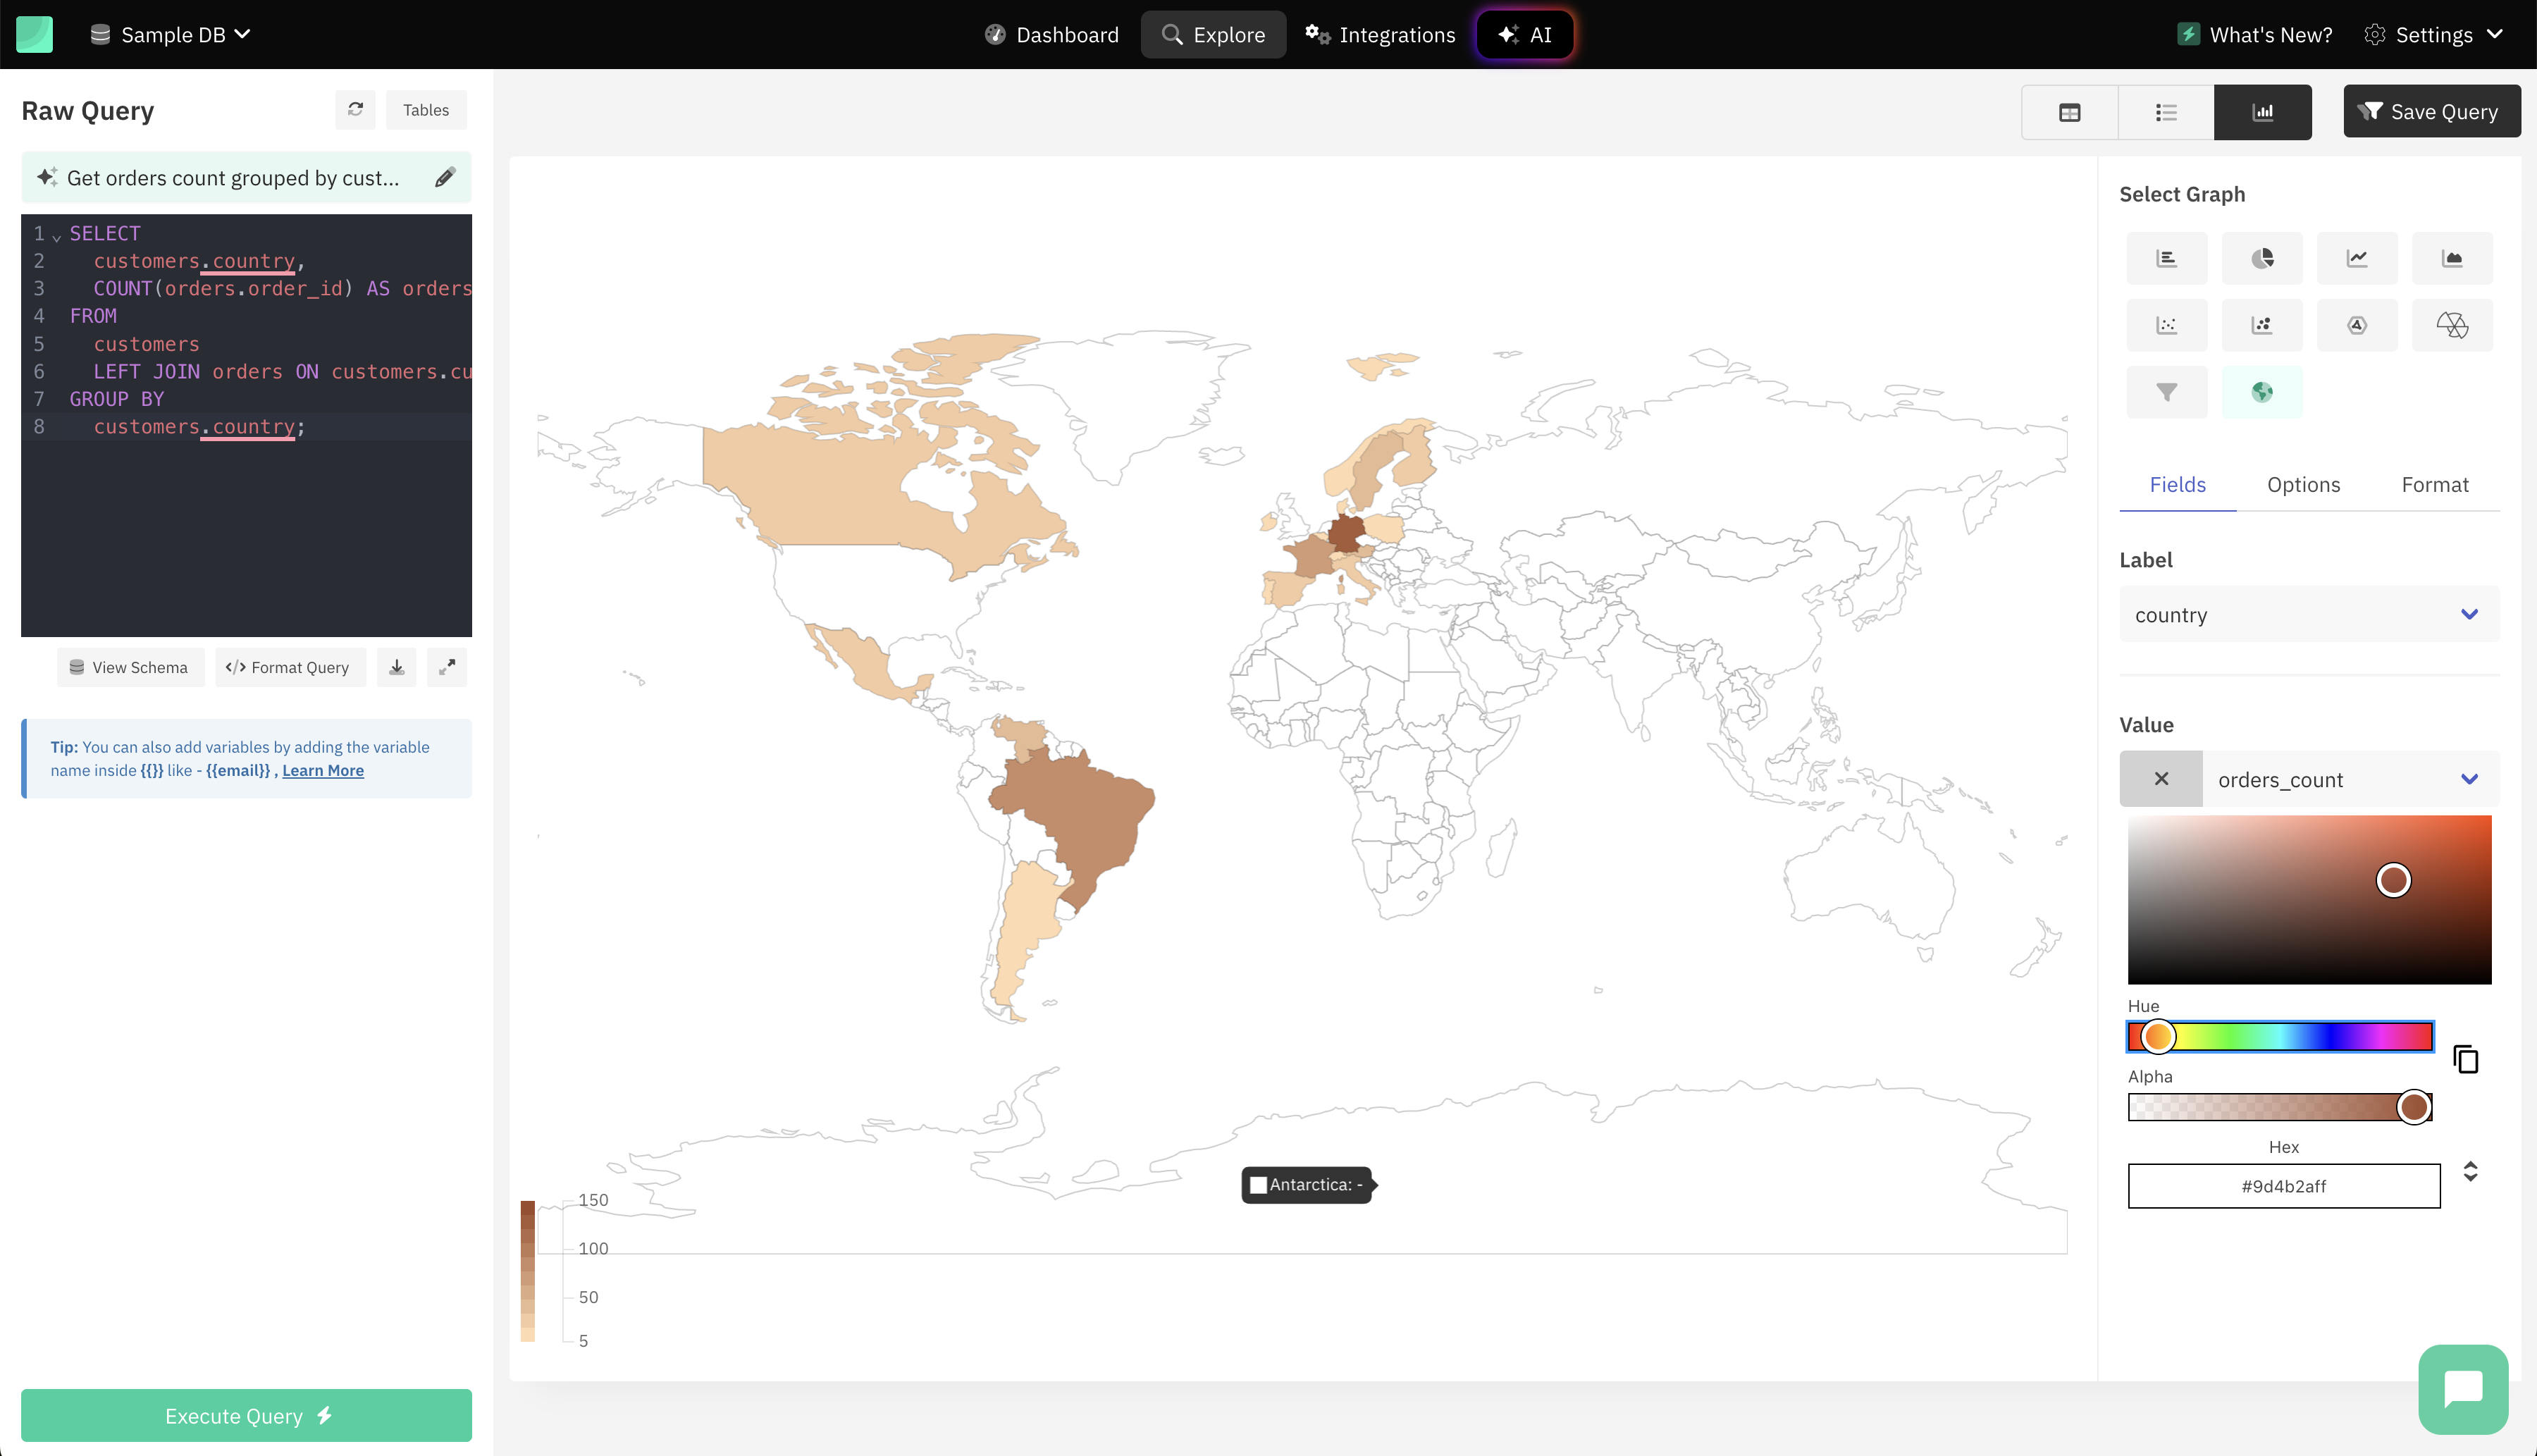The width and height of the screenshot is (2537, 1456).
Task: Select the pie chart graph type
Action: point(2262,258)
